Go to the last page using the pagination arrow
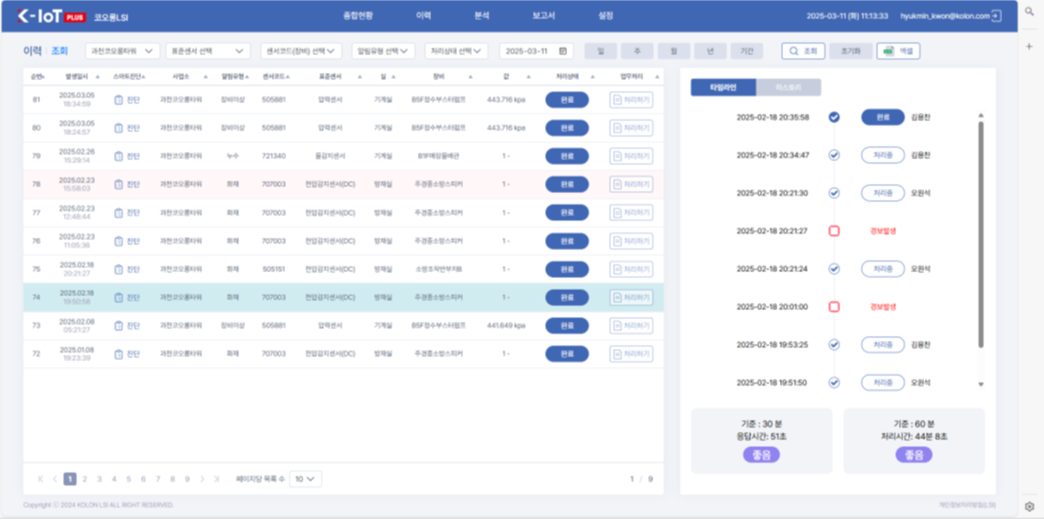This screenshot has height=520, width=1044. pyautogui.click(x=217, y=479)
